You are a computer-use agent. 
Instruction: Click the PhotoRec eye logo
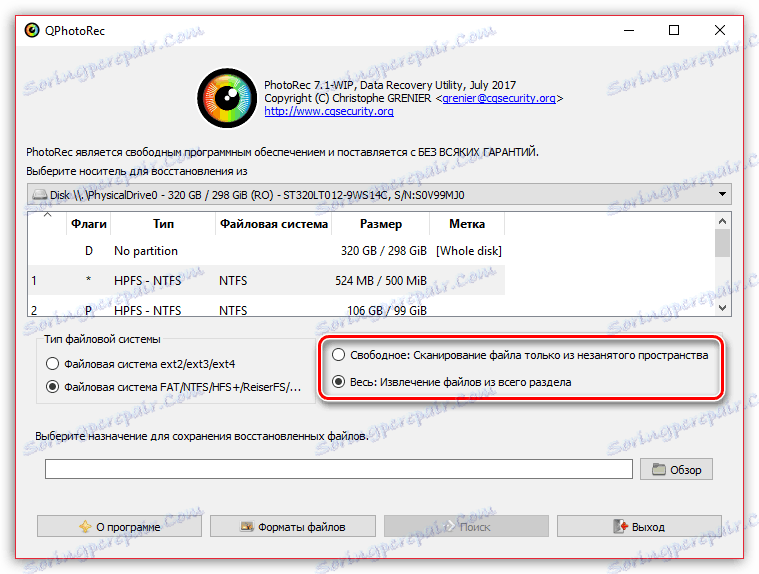pos(227,98)
